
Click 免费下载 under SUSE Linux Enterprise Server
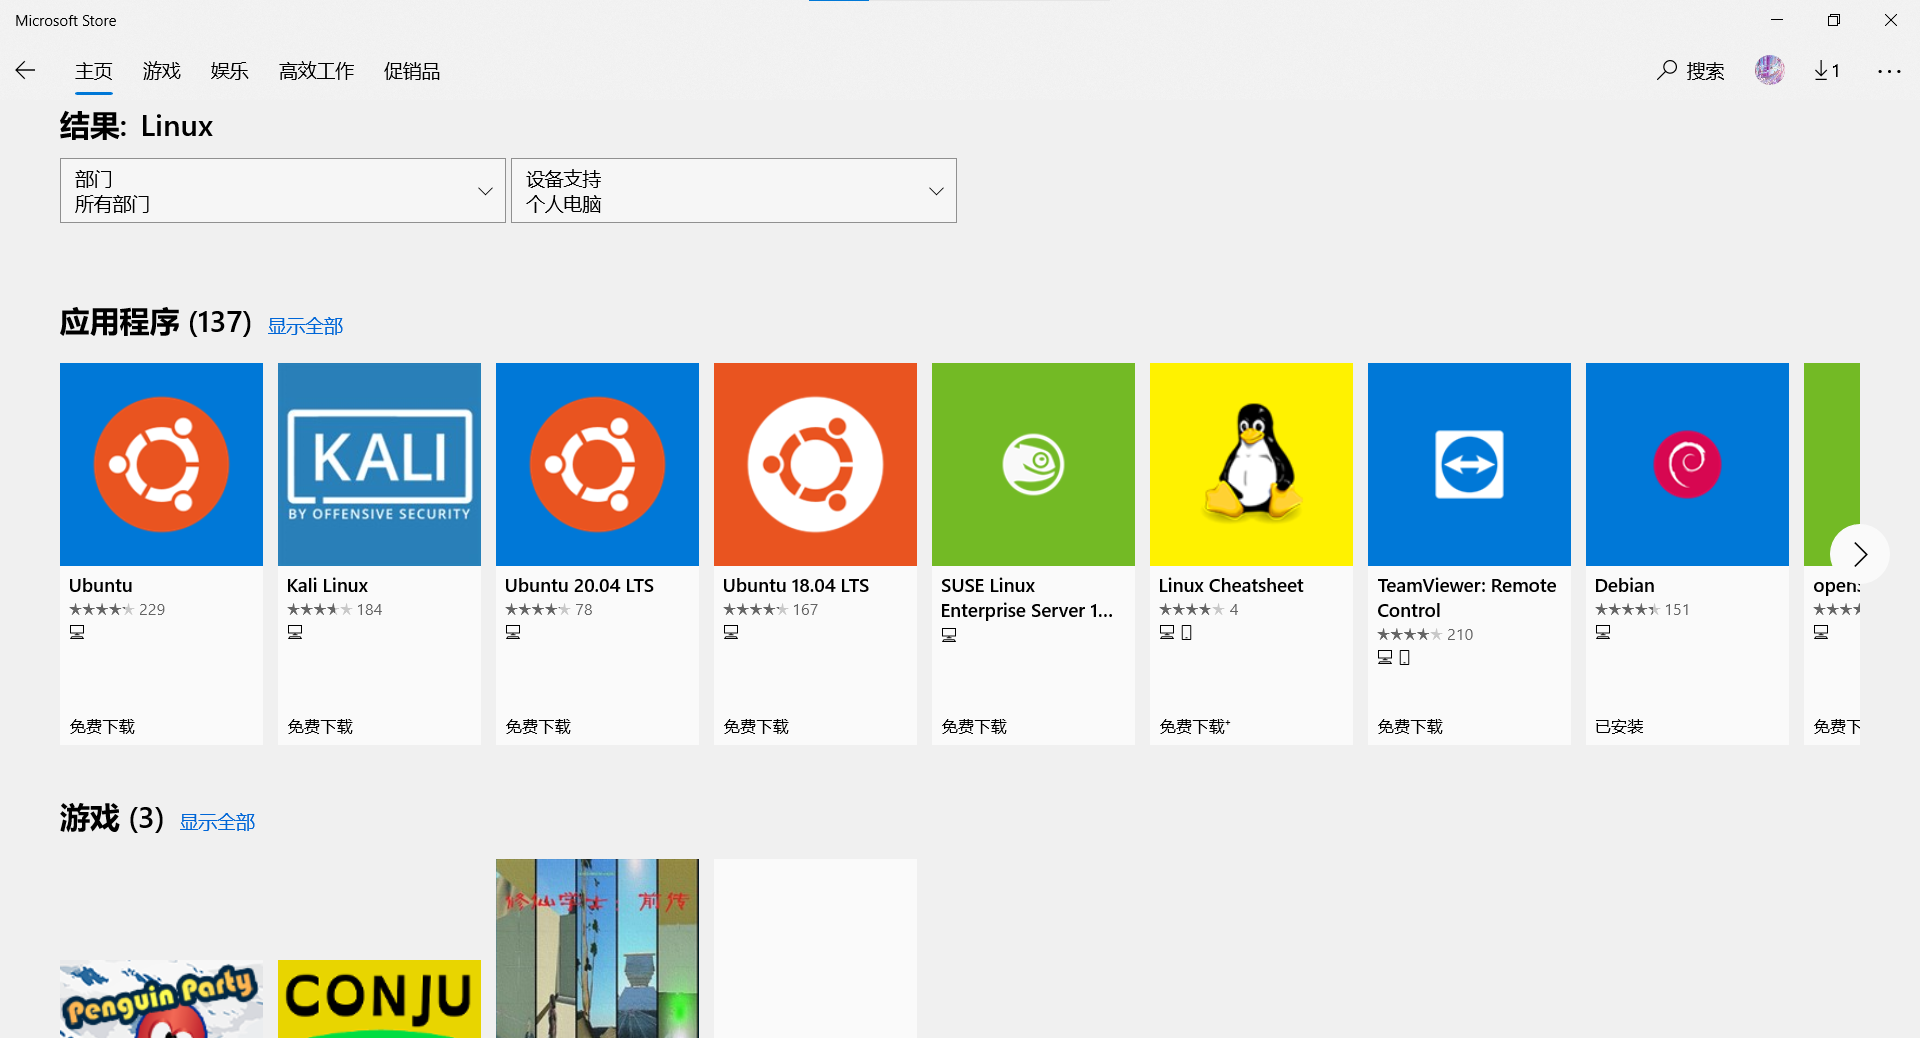pos(974,727)
